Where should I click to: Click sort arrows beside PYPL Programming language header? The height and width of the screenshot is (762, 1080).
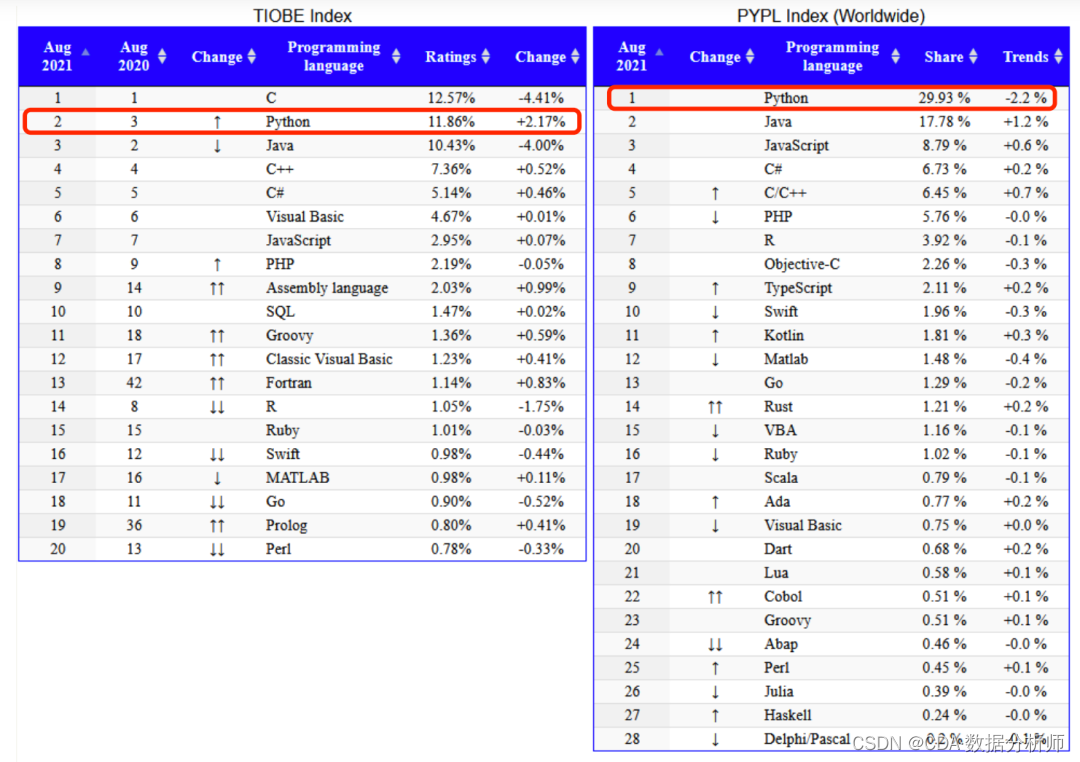pyautogui.click(x=895, y=56)
